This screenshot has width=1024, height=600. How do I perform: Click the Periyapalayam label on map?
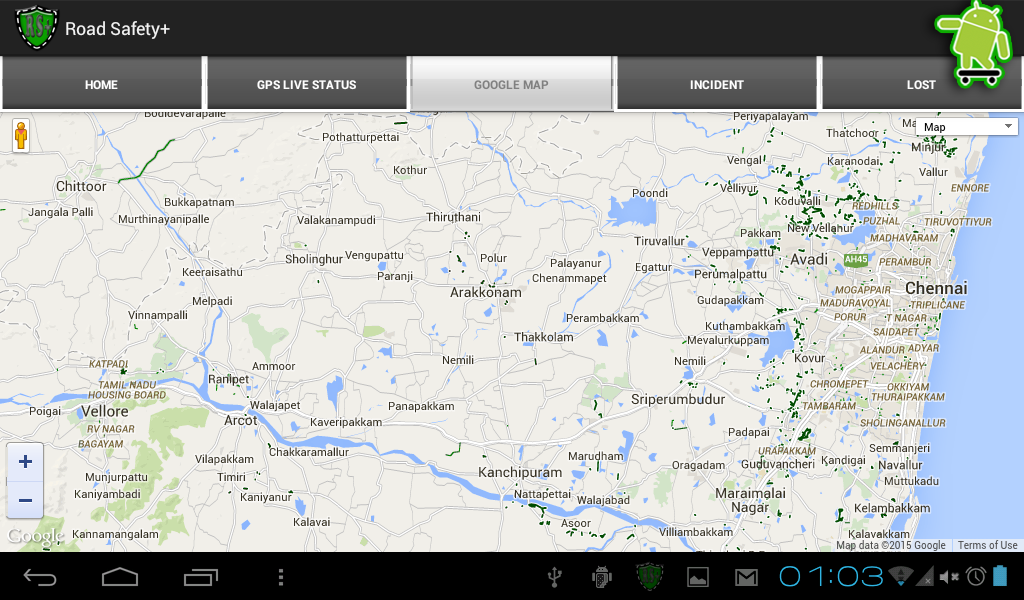tap(771, 116)
